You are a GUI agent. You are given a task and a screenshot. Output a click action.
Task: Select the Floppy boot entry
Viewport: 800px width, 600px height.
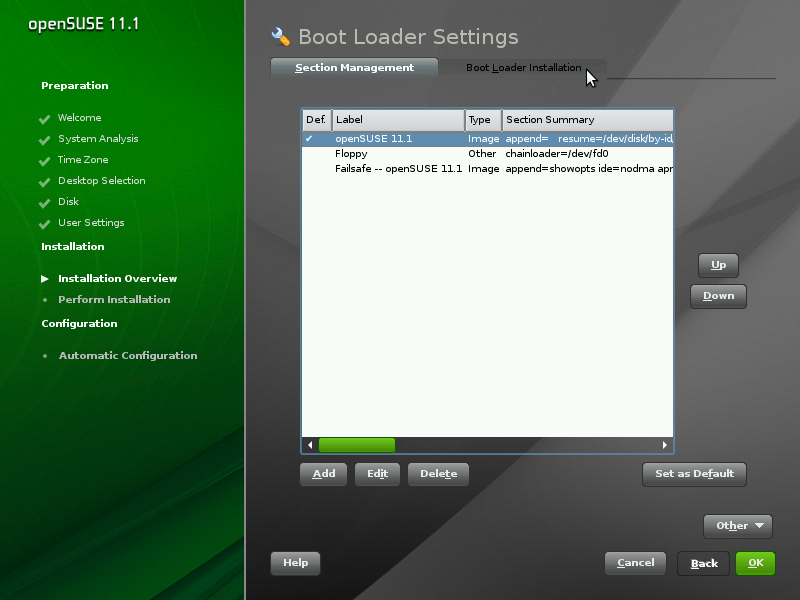(487, 154)
